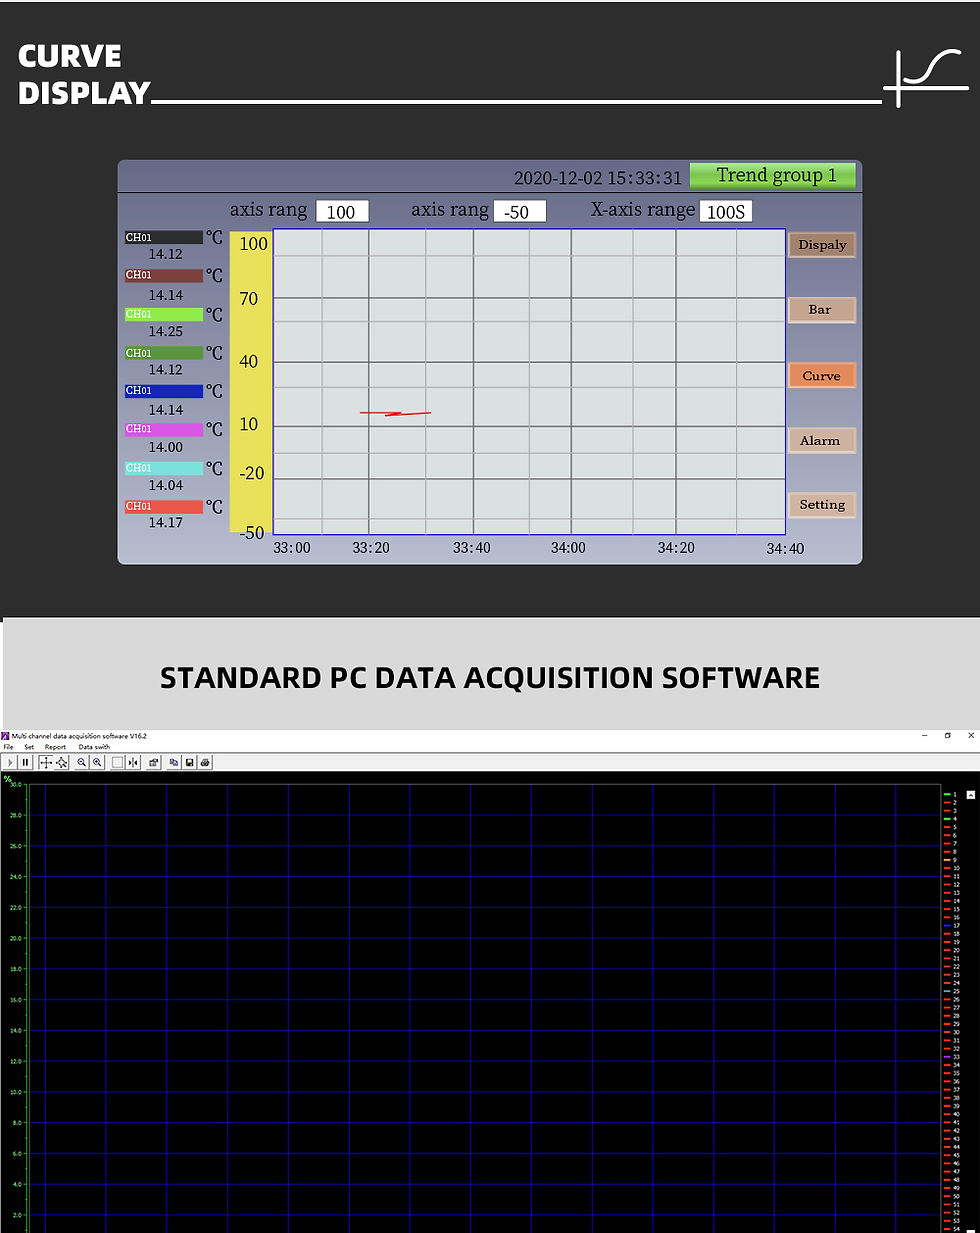980x1233 pixels.
Task: Click the X-axis range 100S input field
Action: [726, 211]
